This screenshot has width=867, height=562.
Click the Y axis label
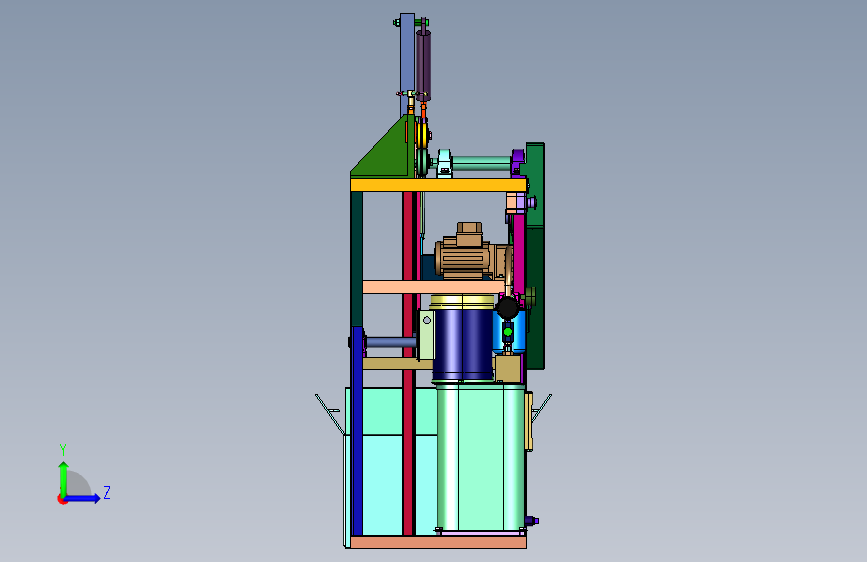point(63,450)
